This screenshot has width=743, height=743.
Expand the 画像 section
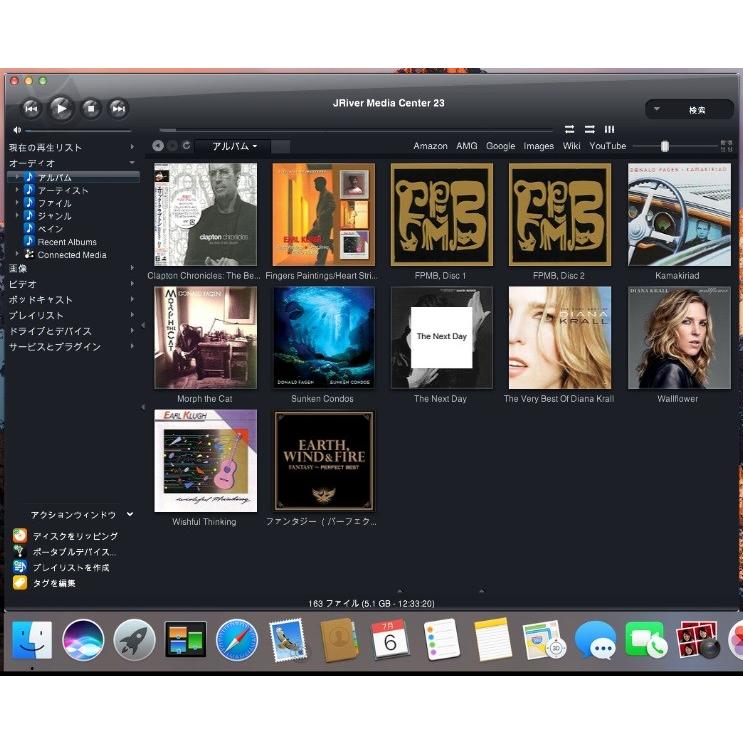click(x=132, y=268)
